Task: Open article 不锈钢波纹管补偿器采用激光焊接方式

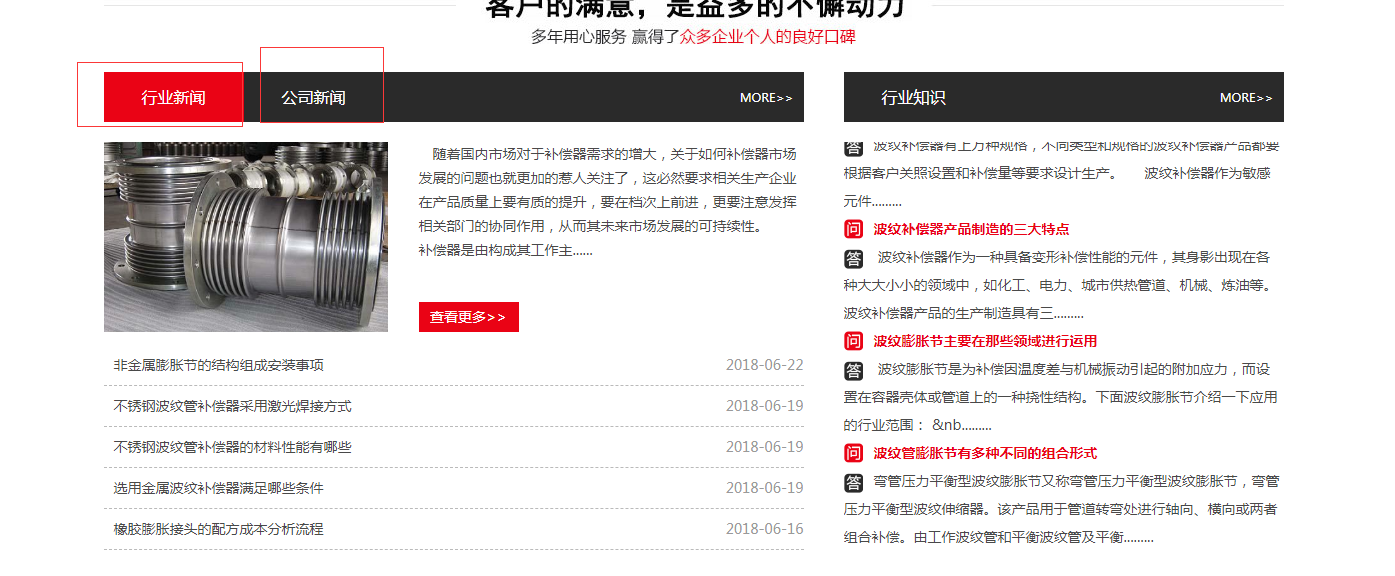Action: click(x=233, y=406)
